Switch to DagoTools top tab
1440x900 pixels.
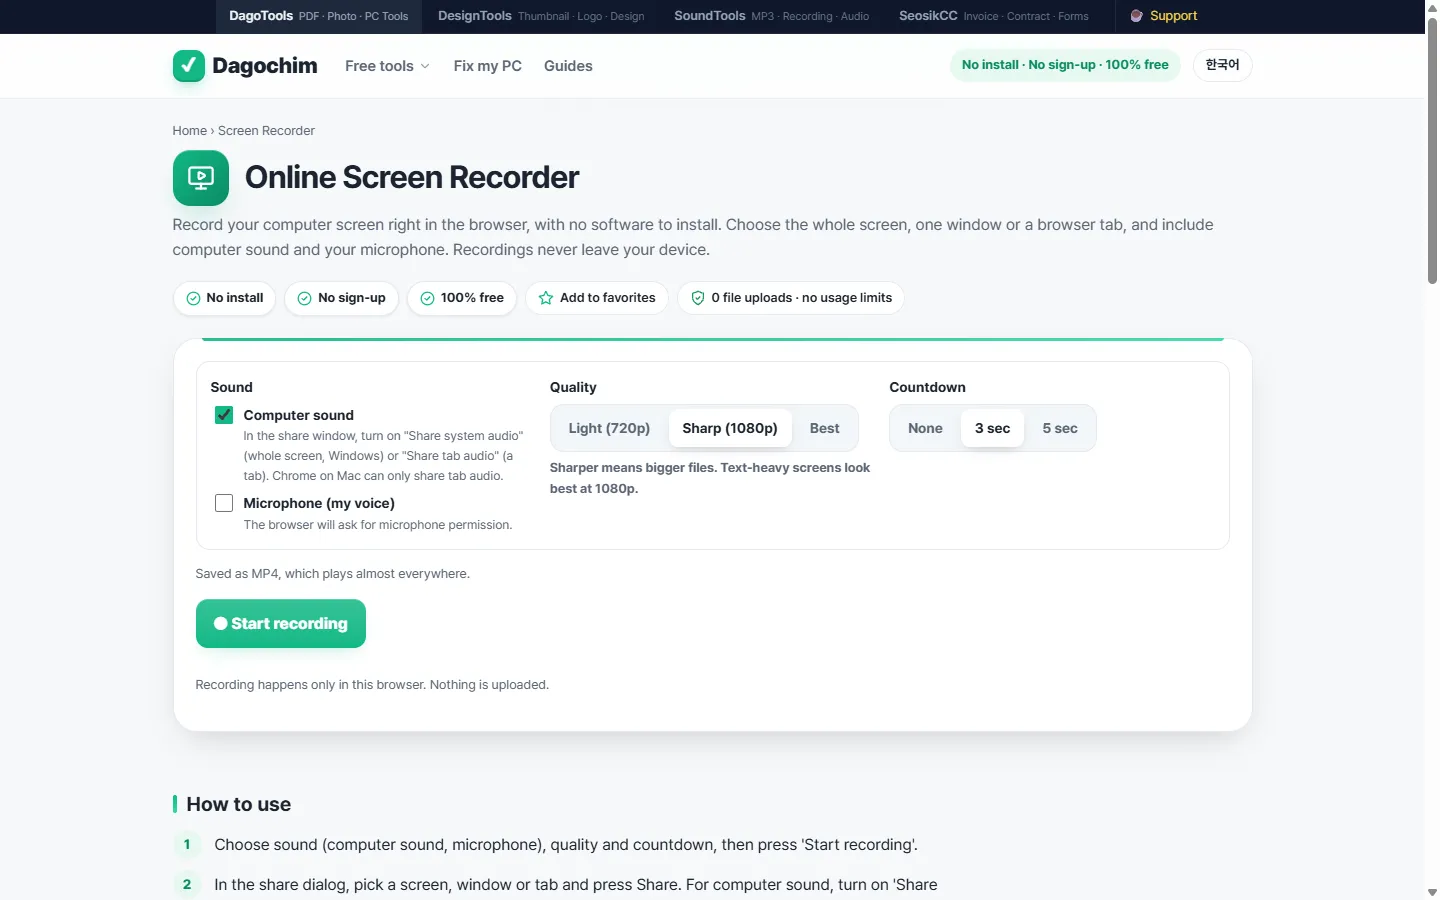pos(319,16)
